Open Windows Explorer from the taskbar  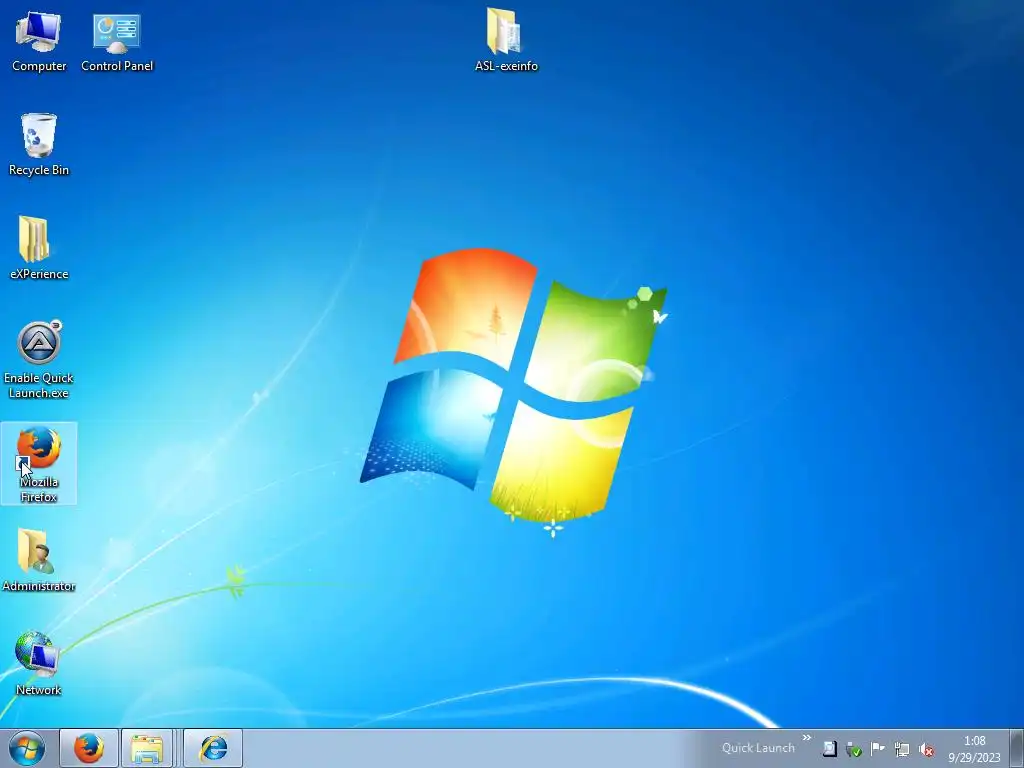(147, 748)
